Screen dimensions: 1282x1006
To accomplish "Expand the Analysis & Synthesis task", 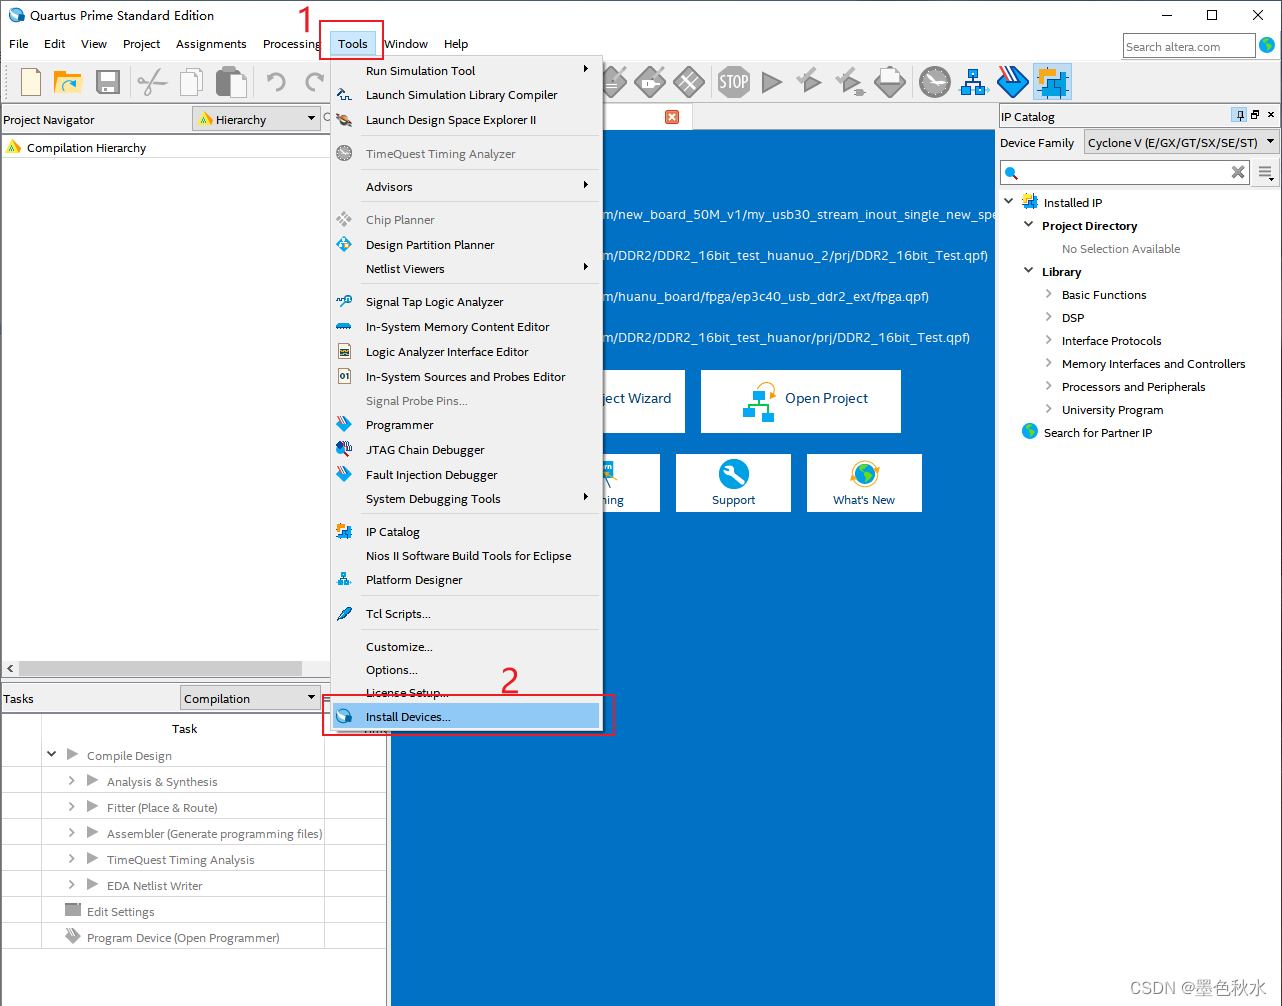I will 71,780.
